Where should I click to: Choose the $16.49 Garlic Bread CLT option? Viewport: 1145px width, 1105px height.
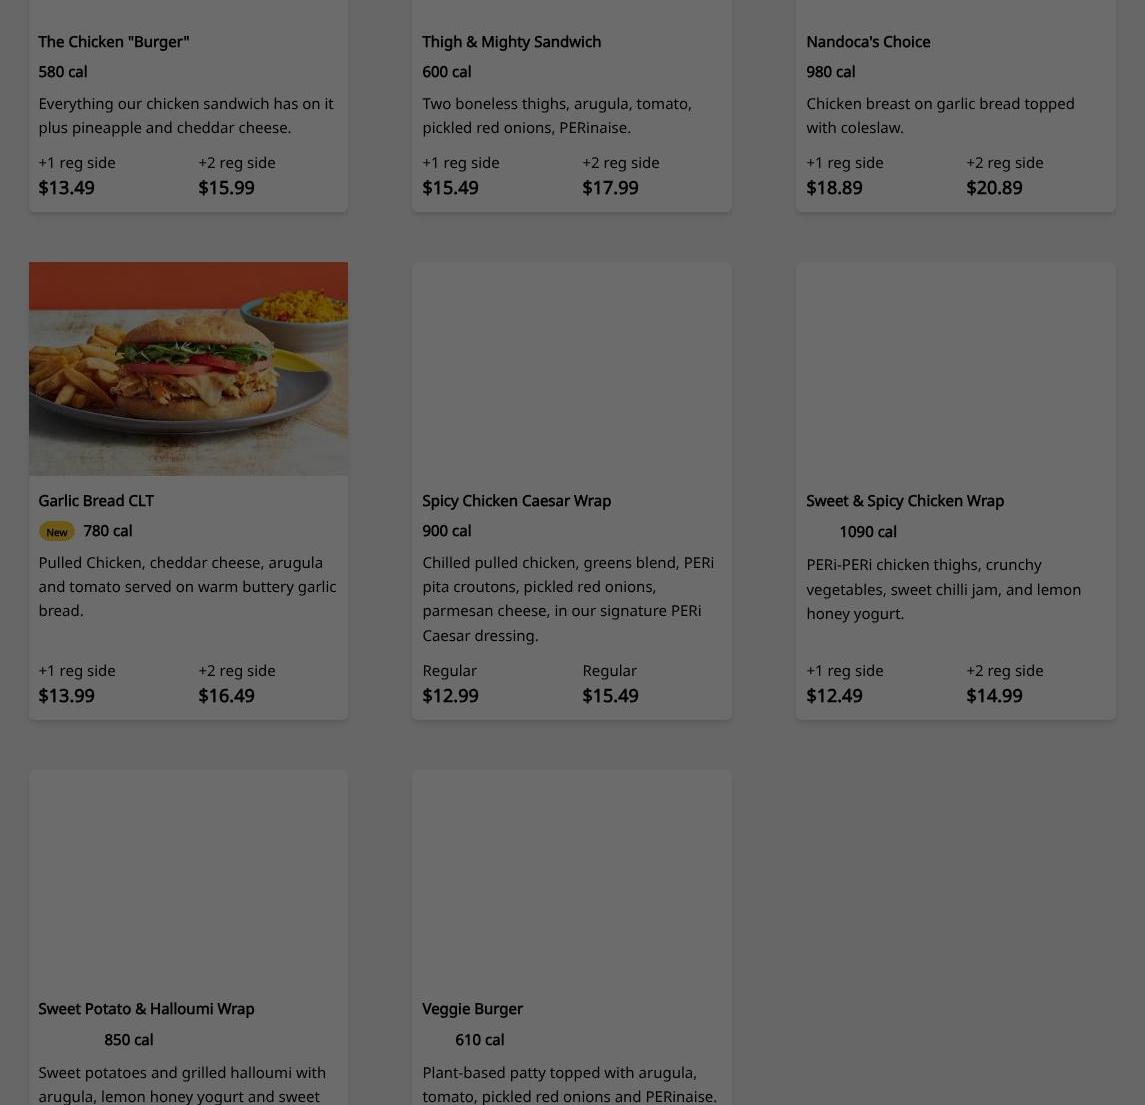coord(226,695)
